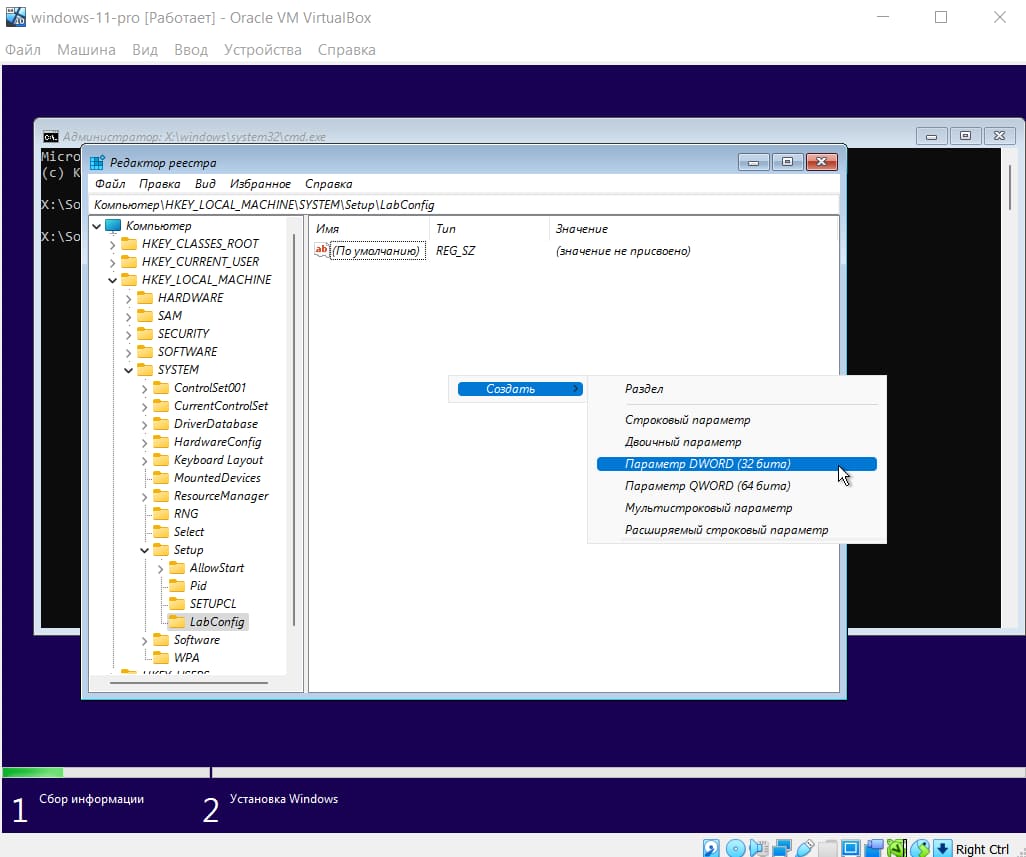1026x857 pixels.
Task: Click the network adapters indicator icon
Action: point(782,848)
